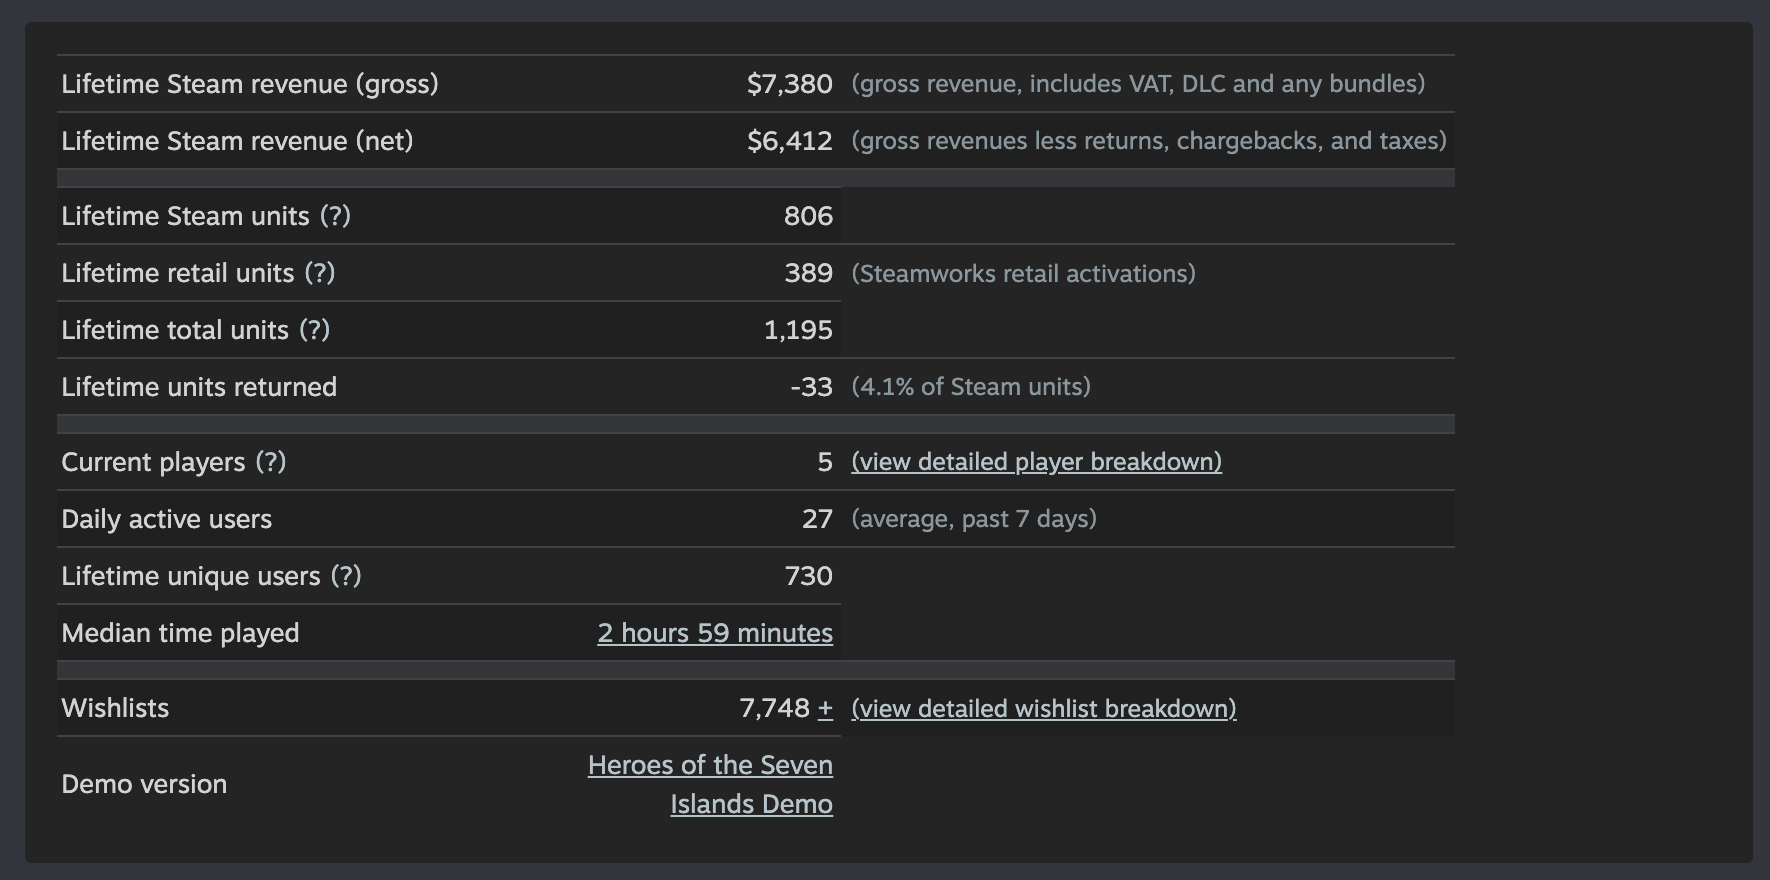Viewport: 1770px width, 880px height.
Task: Open the detailed player breakdown link
Action: [1036, 462]
